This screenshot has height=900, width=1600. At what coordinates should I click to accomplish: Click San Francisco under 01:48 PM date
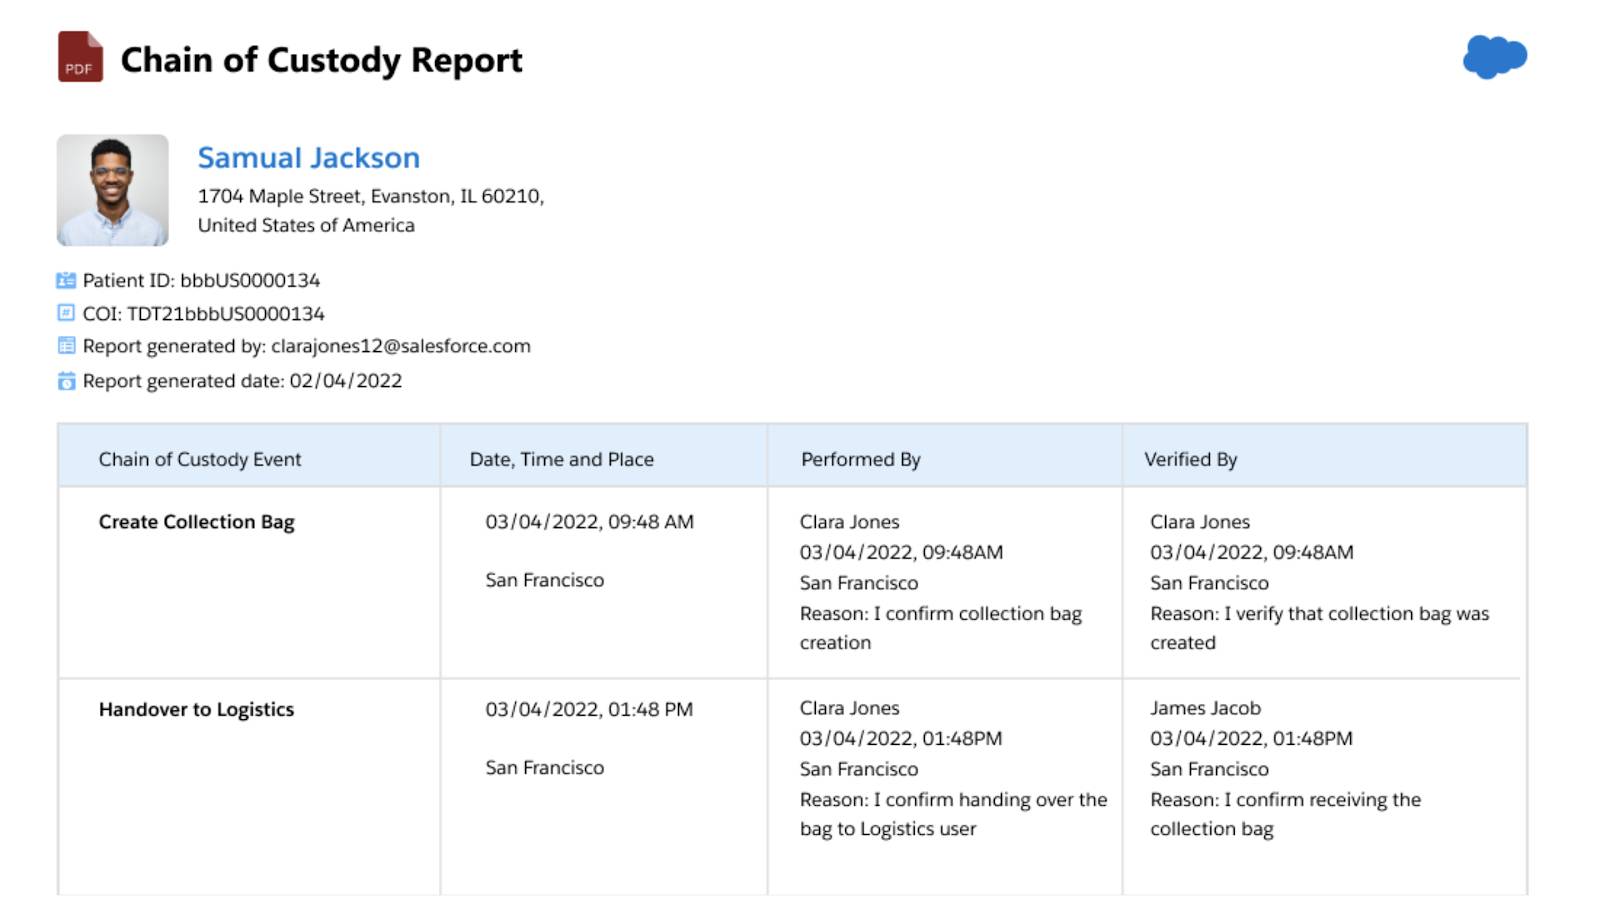point(544,768)
